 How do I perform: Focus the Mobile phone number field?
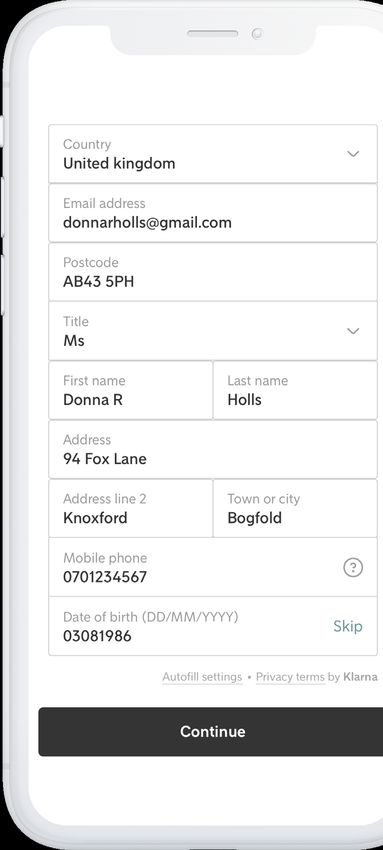[213, 568]
